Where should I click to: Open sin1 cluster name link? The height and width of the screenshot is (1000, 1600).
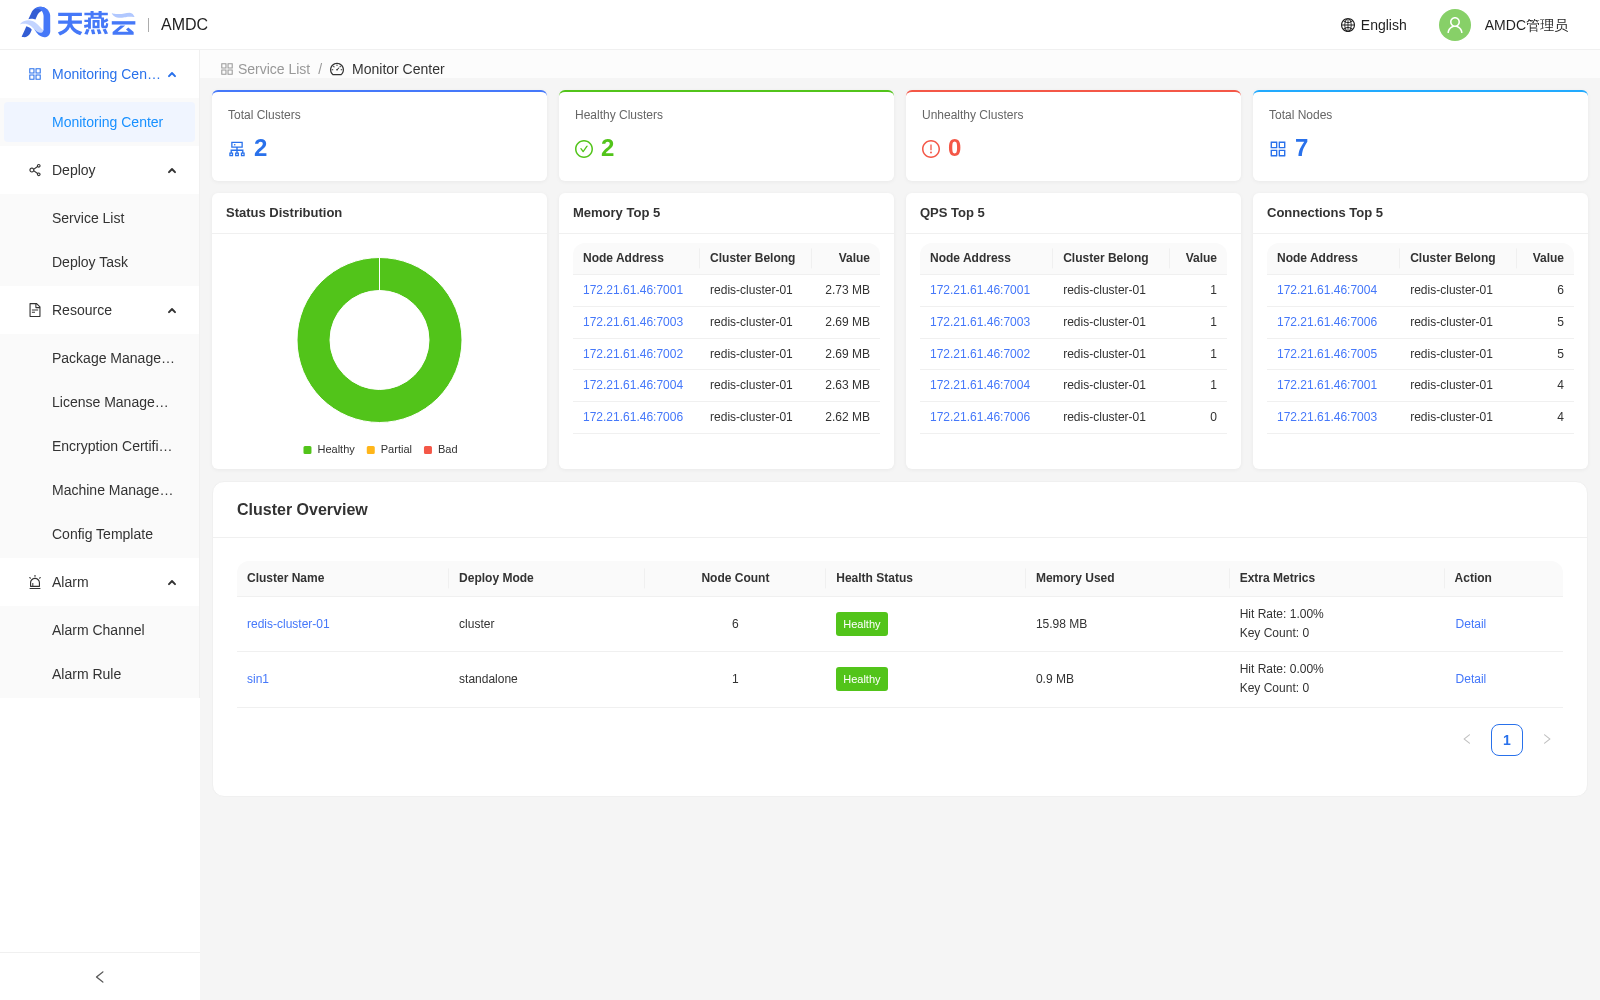[x=258, y=679]
